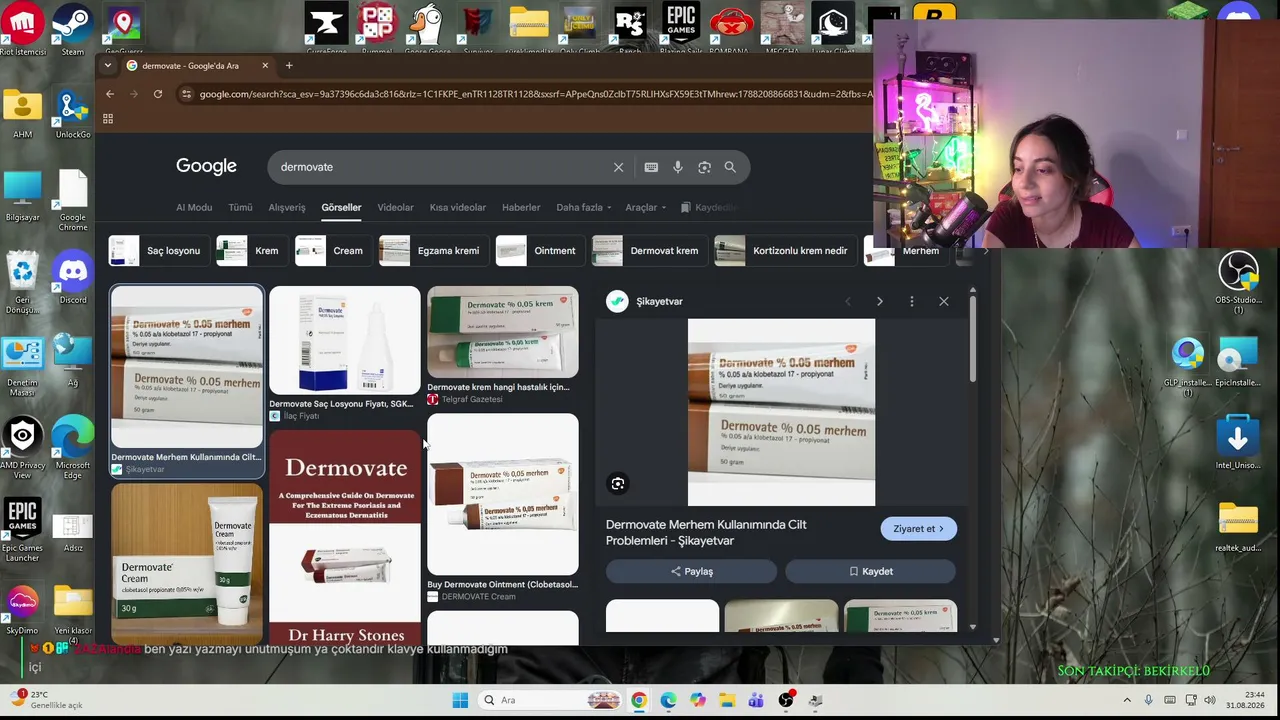Open File Explorer from the taskbar
Viewport: 1280px width, 720px height.
[x=727, y=700]
